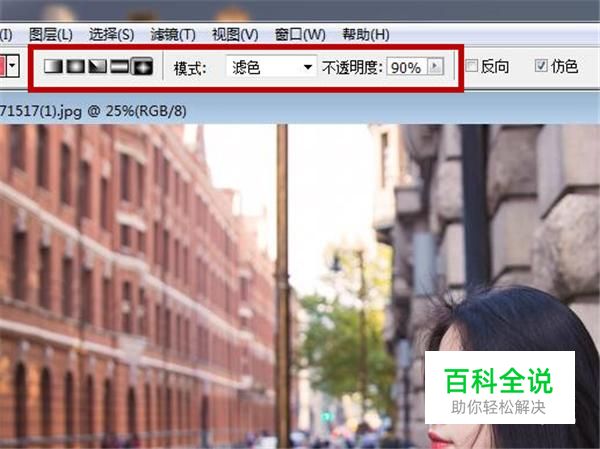
Task: Click the red gradient swatch preview
Action: coord(3,65)
